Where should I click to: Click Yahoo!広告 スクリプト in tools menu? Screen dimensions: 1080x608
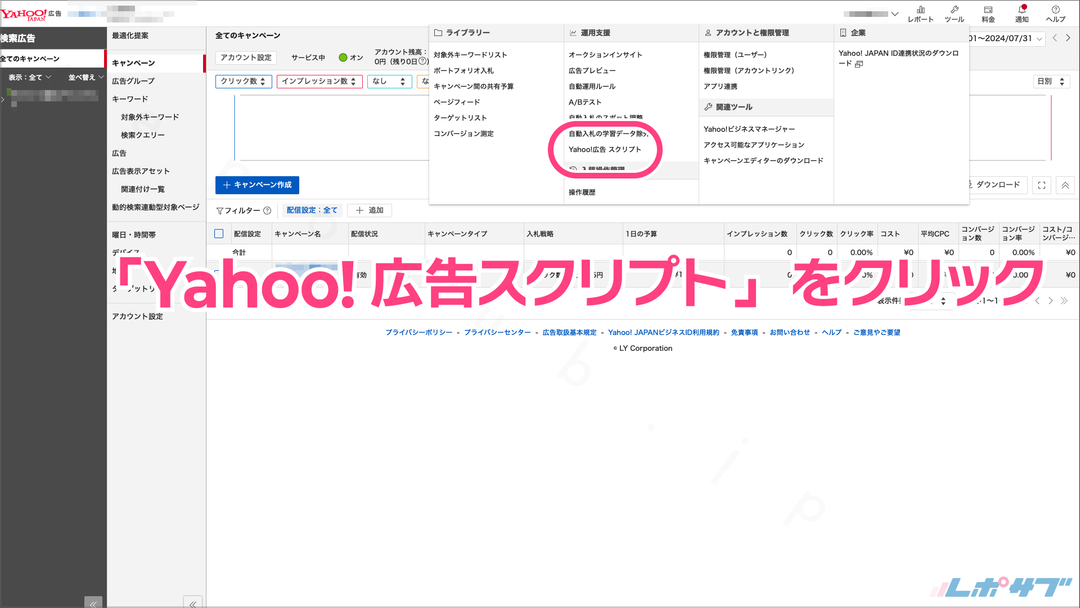point(604,149)
